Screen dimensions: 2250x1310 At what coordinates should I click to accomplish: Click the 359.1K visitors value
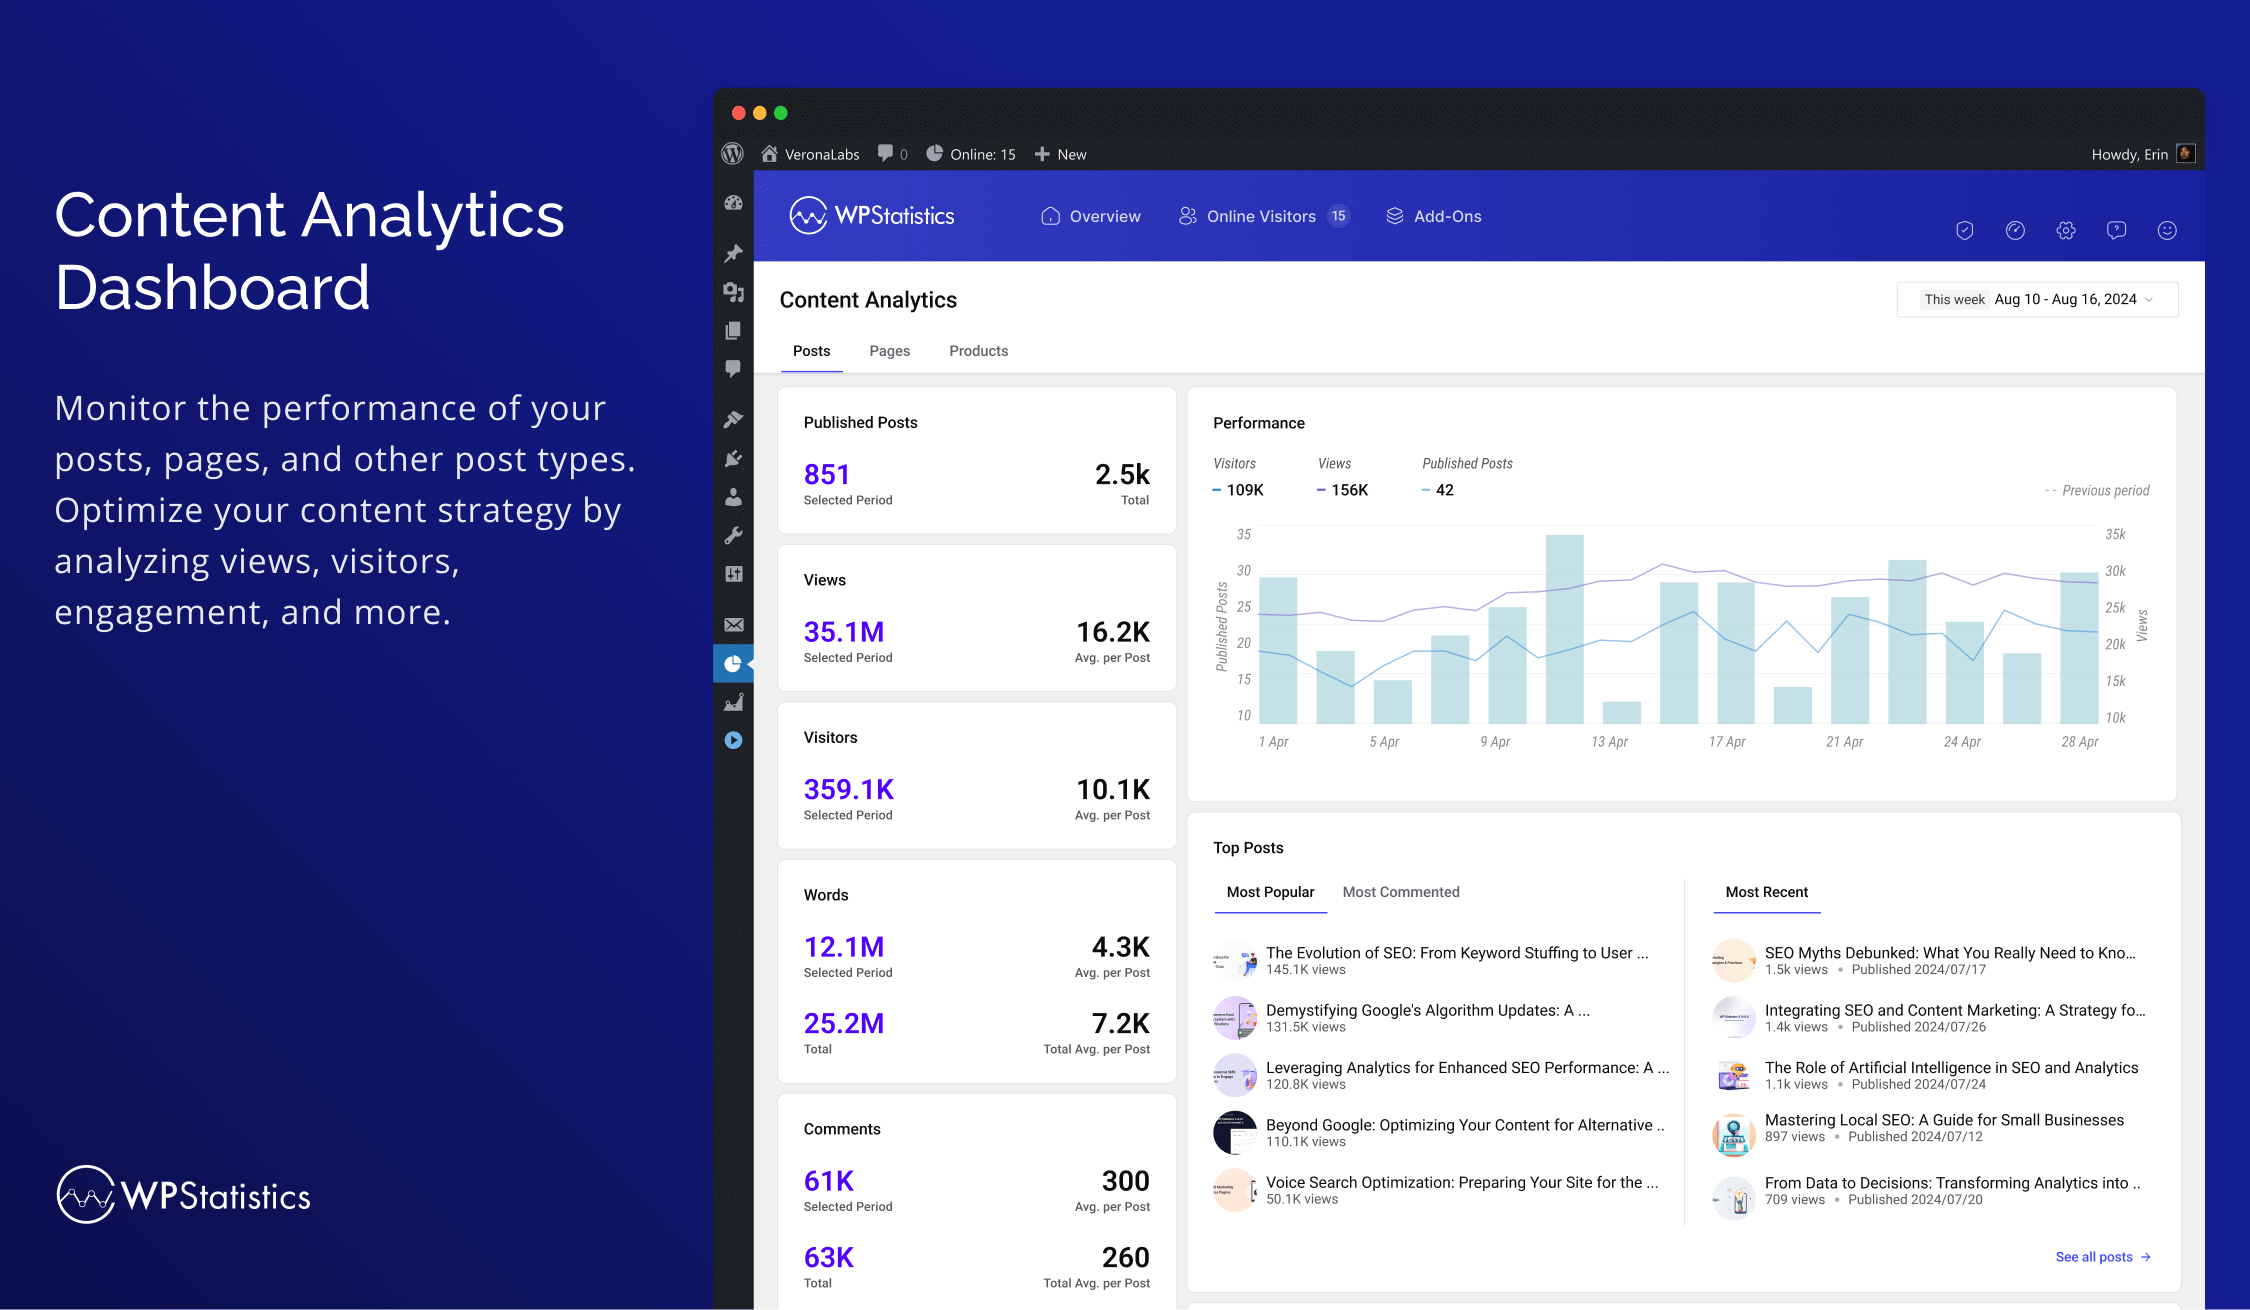coord(849,789)
